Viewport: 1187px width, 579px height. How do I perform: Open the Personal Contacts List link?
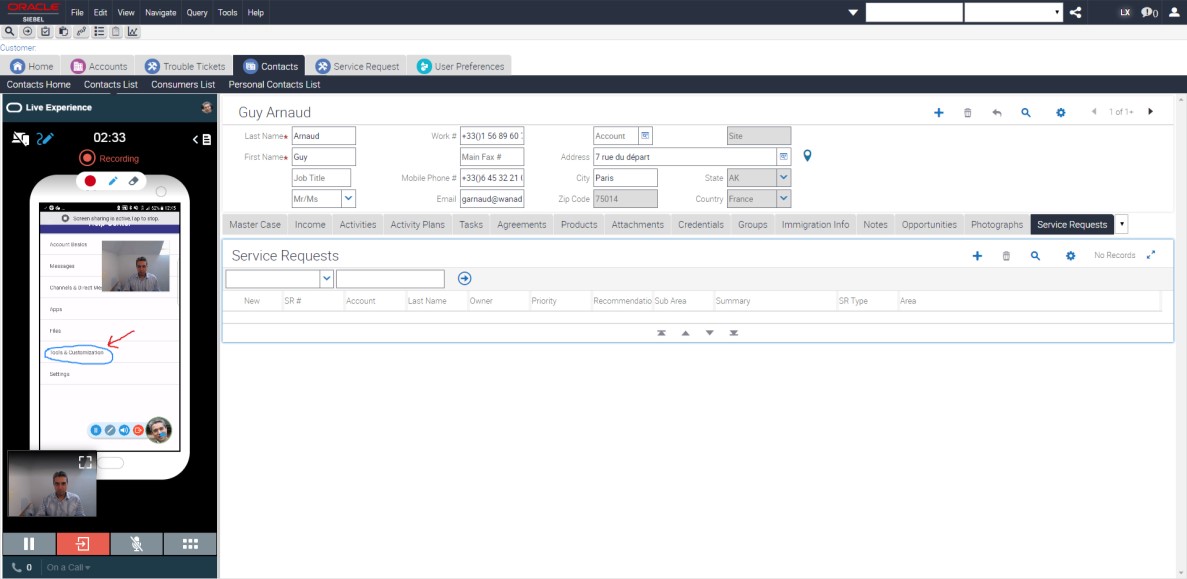point(274,85)
